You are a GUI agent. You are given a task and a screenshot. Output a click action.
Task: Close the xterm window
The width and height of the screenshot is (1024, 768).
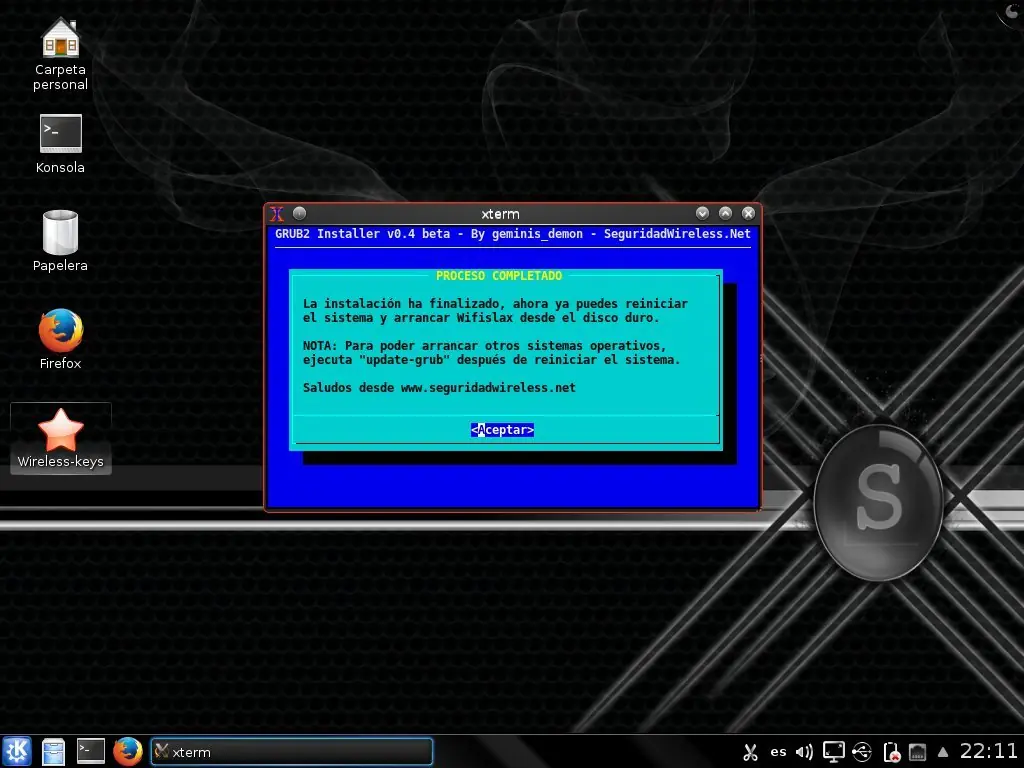[x=748, y=213]
